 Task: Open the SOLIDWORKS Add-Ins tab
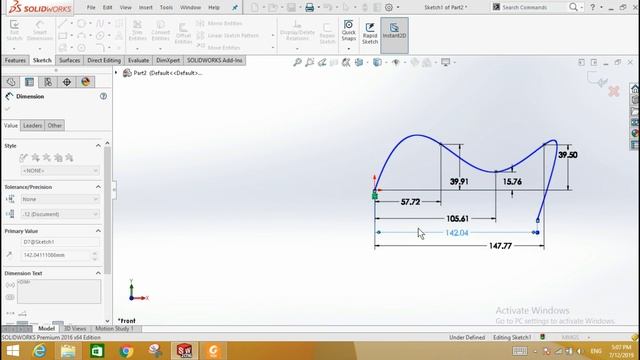click(215, 60)
